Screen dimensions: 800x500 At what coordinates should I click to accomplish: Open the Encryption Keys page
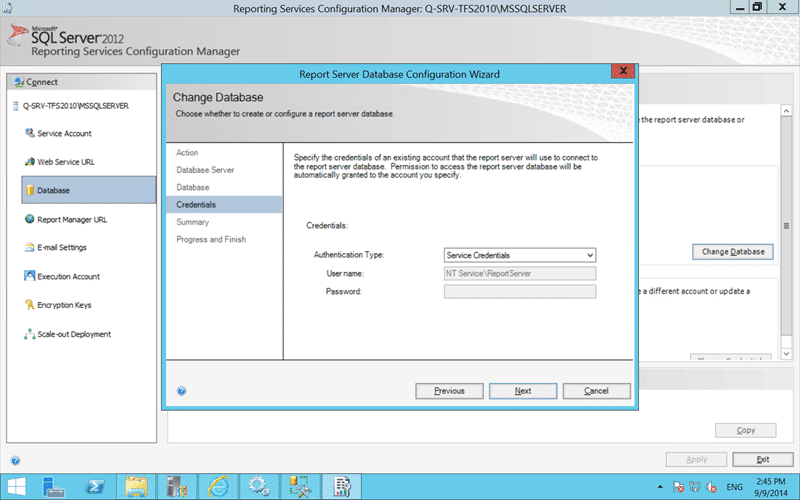(x=64, y=305)
